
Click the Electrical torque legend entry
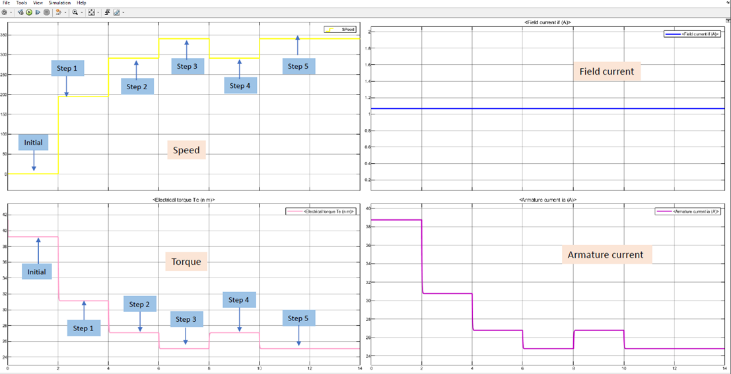point(321,212)
